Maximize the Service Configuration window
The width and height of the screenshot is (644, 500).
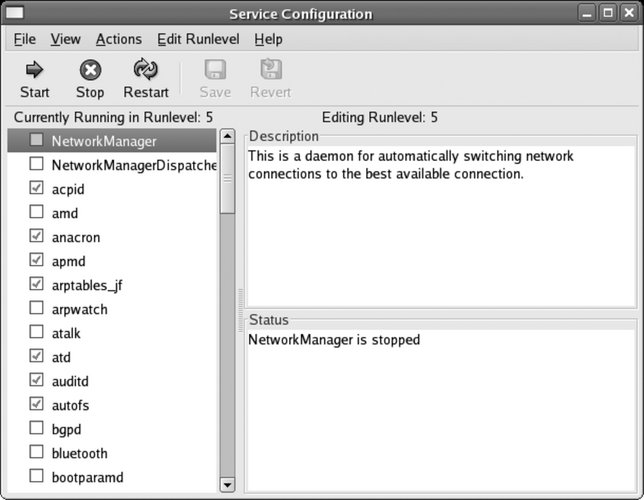(607, 14)
